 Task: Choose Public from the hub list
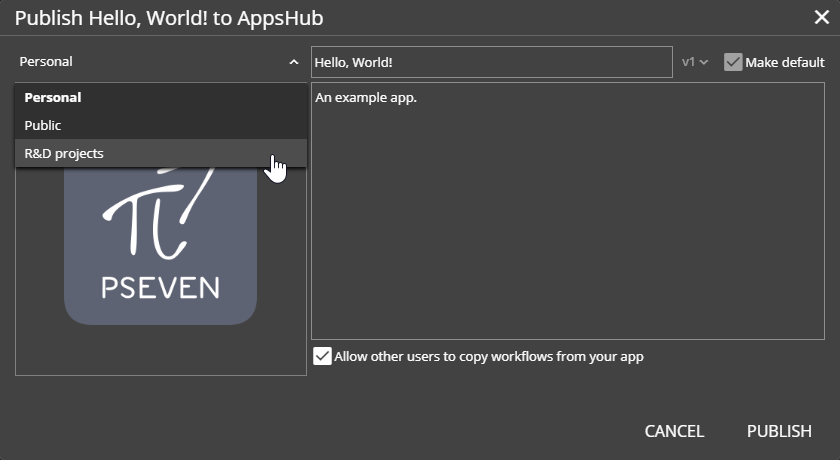(x=43, y=126)
